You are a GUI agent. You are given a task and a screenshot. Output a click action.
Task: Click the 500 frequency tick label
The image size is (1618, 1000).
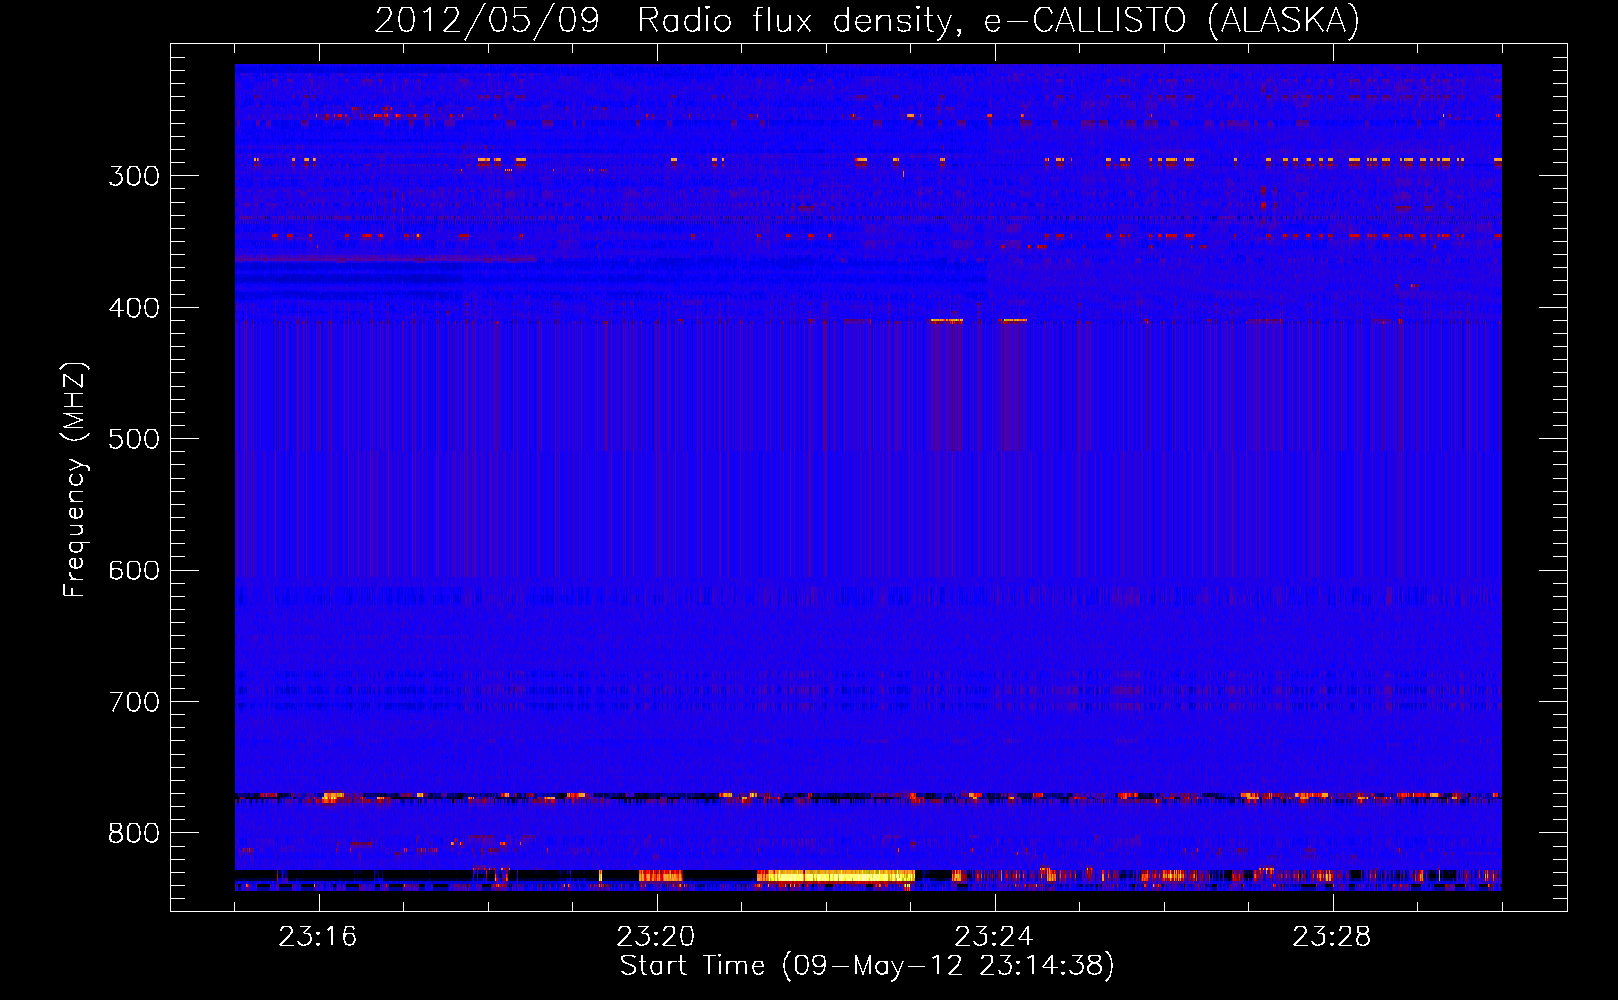pyautogui.click(x=134, y=439)
